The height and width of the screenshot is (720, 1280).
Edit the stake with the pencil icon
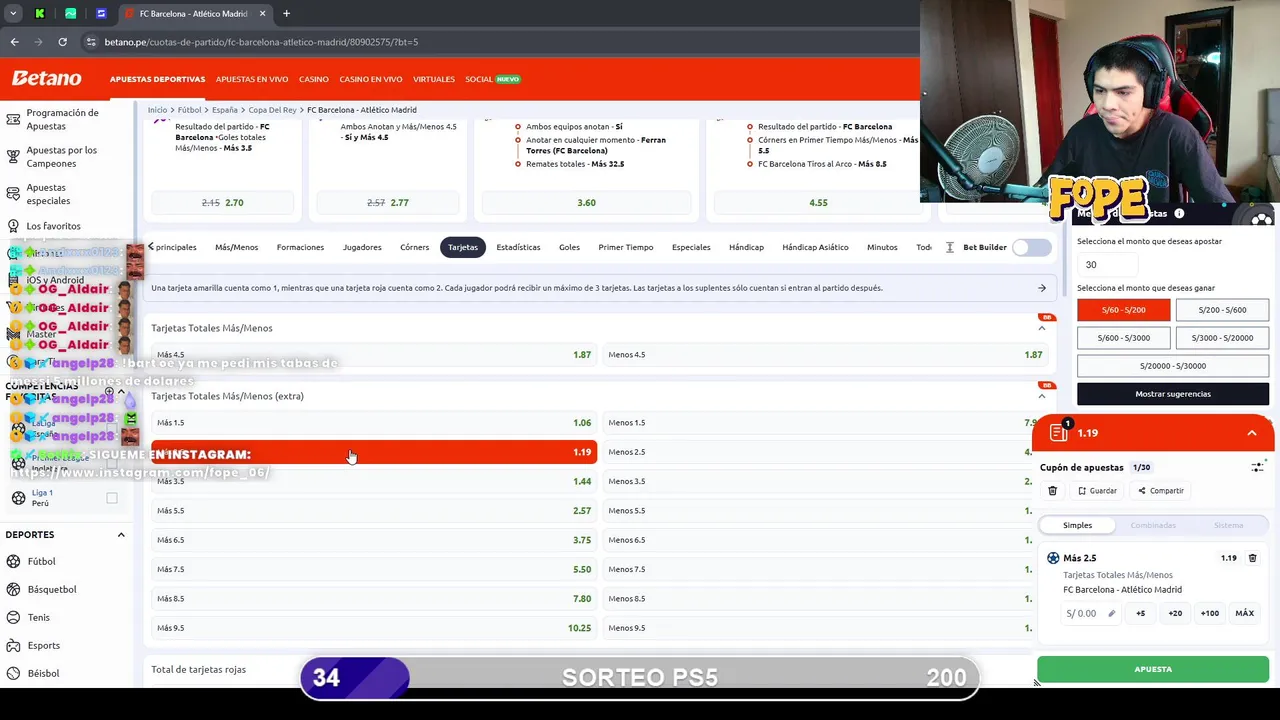pos(1111,613)
